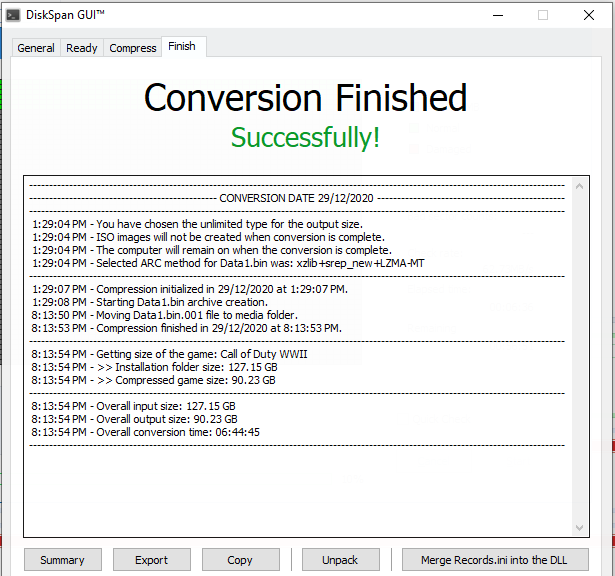Viewport: 615px width, 576px height.
Task: Click the 'Installation folder size: 127.15 GB' line
Action: [155, 367]
